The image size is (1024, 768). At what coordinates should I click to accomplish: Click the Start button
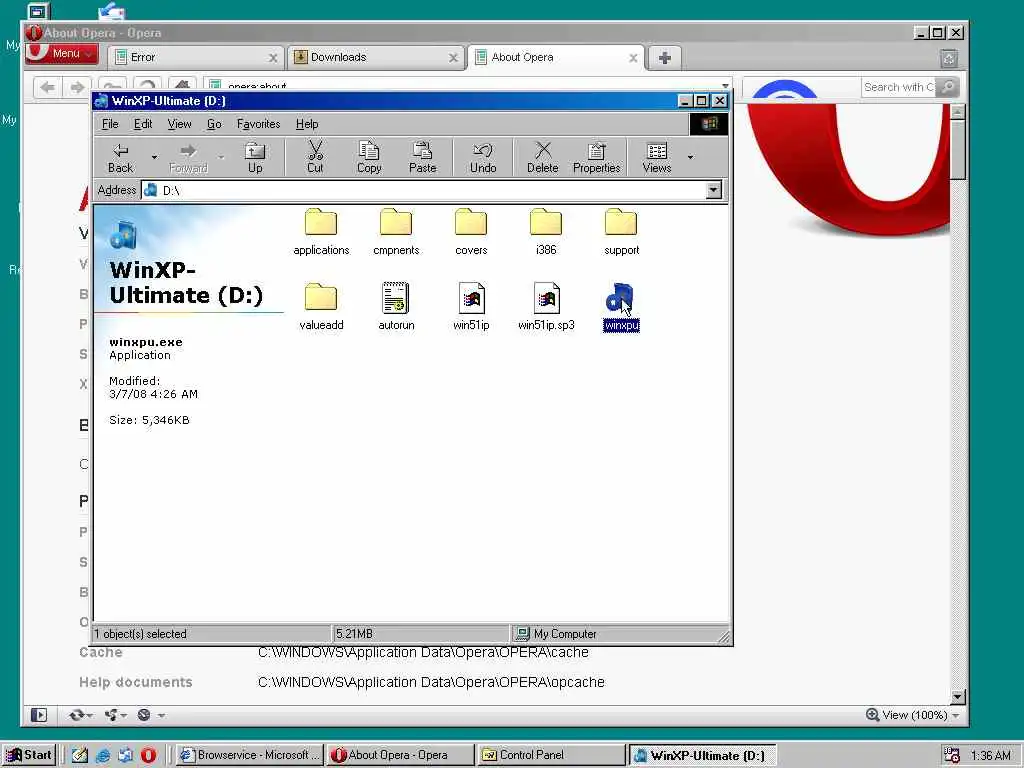29,755
